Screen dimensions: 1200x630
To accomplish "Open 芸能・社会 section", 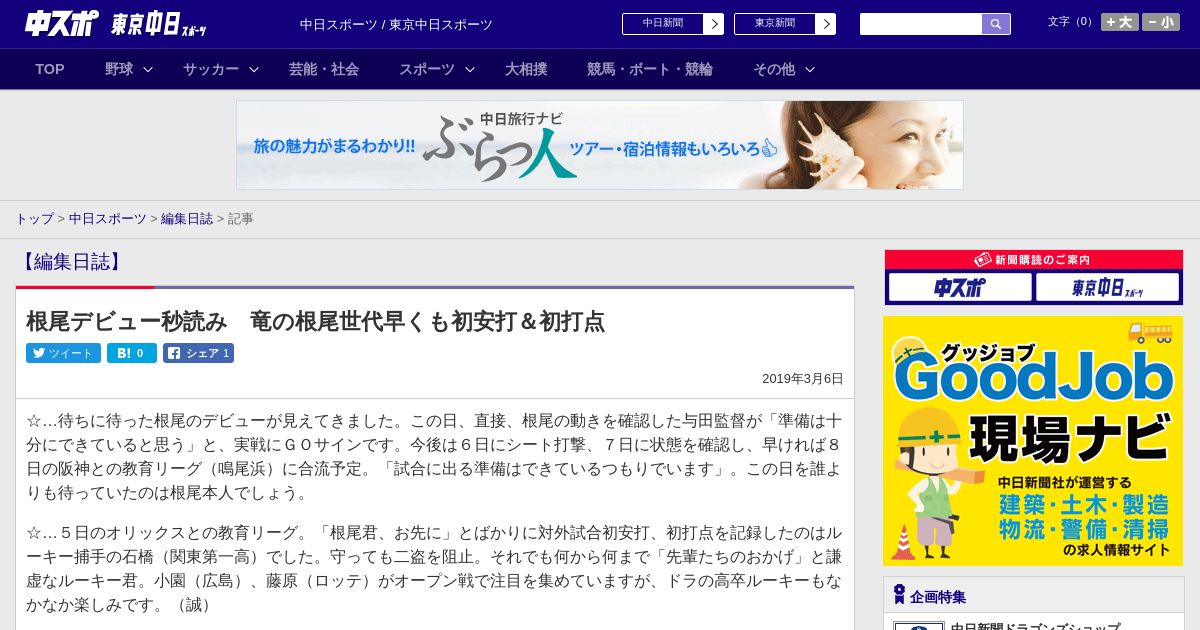I will pos(324,69).
